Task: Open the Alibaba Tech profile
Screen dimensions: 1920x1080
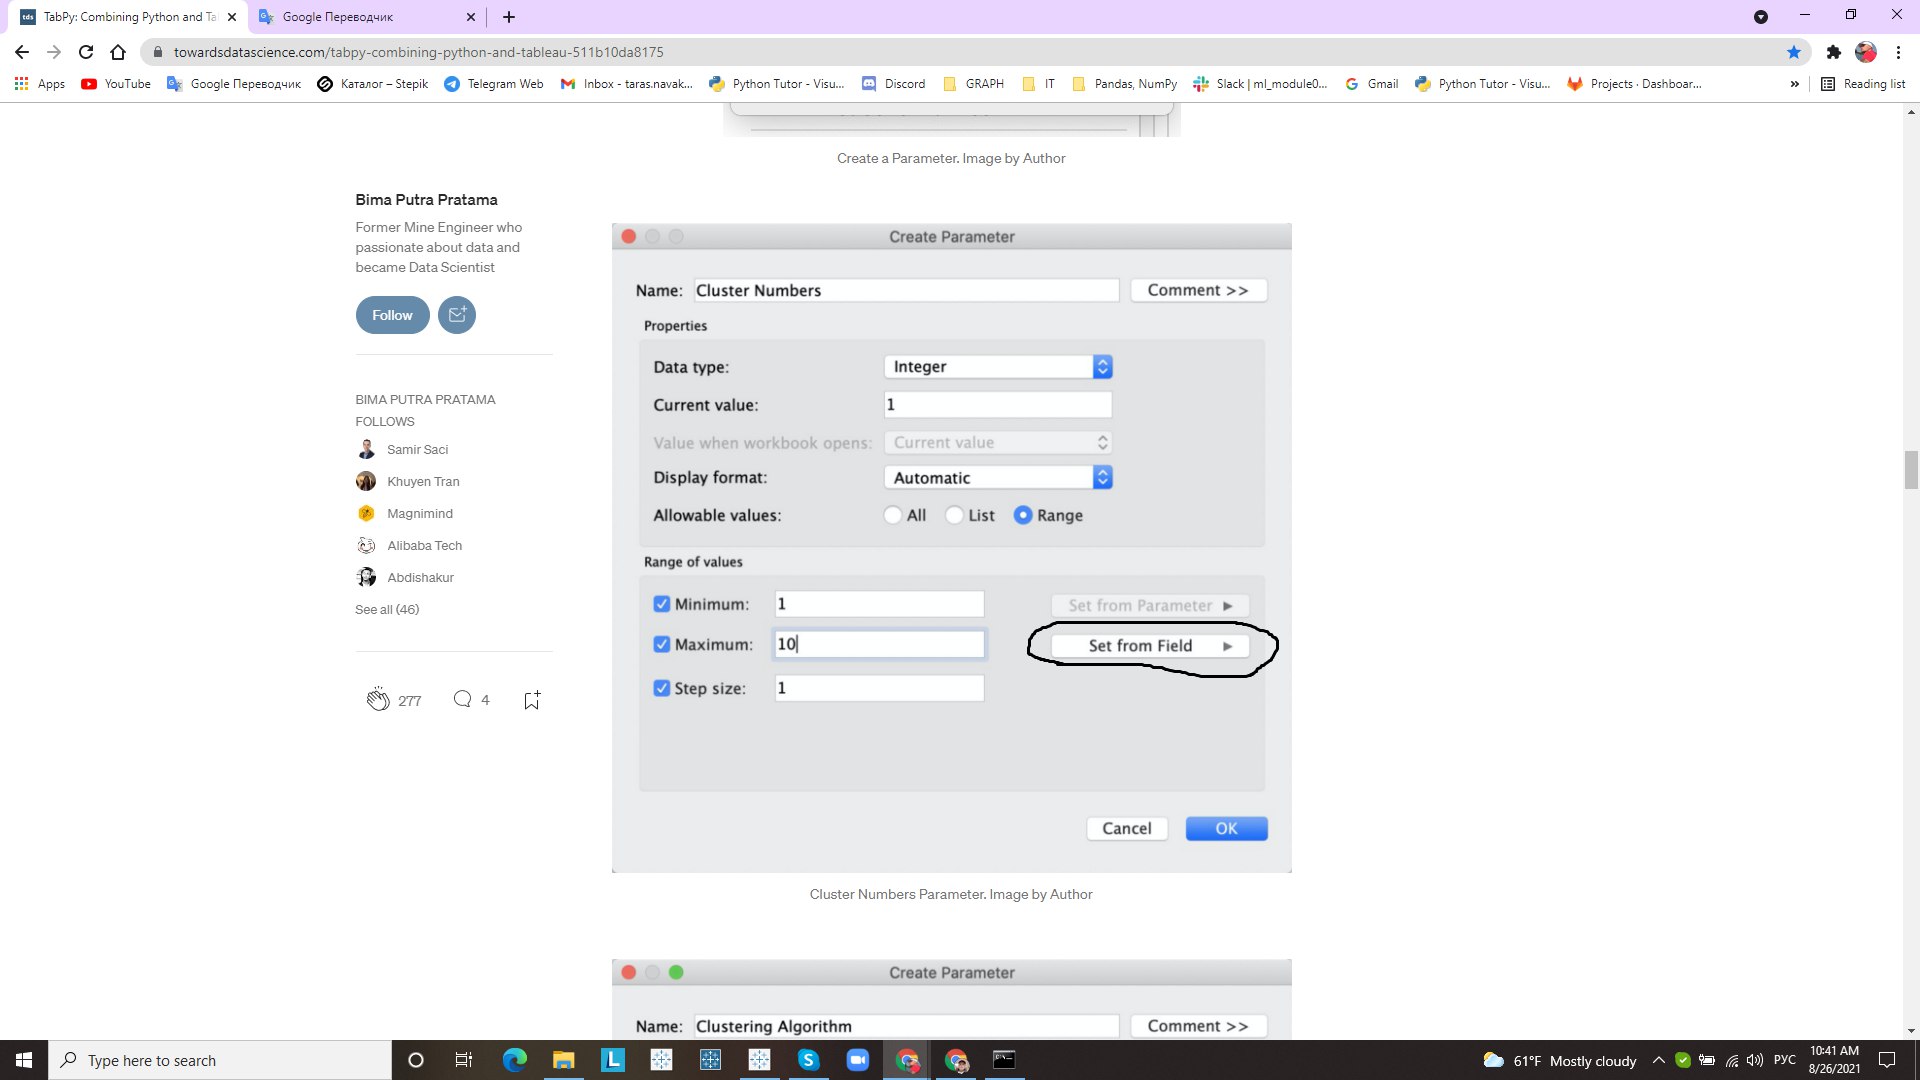Action: pyautogui.click(x=424, y=546)
